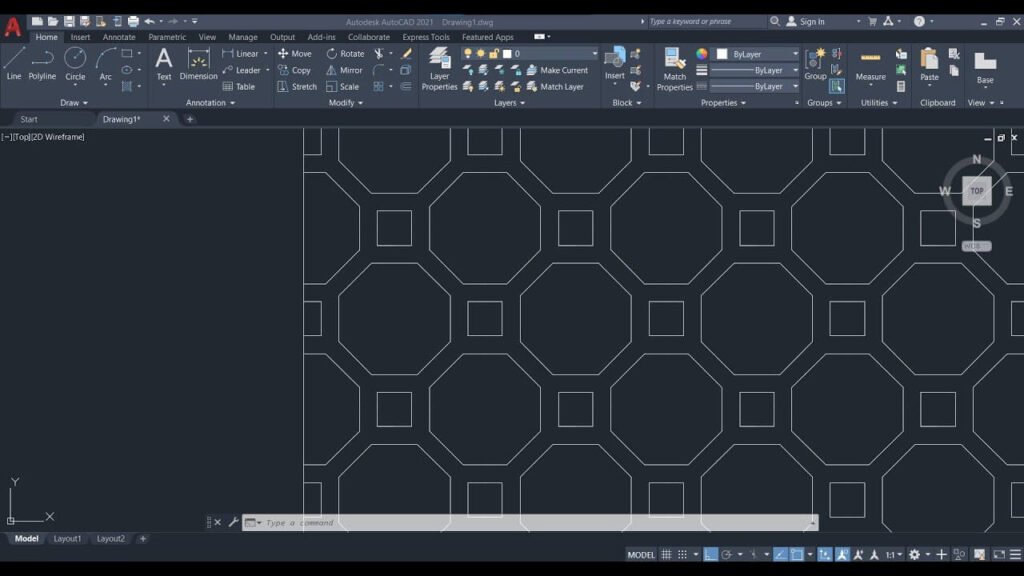Click Save icon in quick access toolbar
This screenshot has height=576, width=1024.
69,22
